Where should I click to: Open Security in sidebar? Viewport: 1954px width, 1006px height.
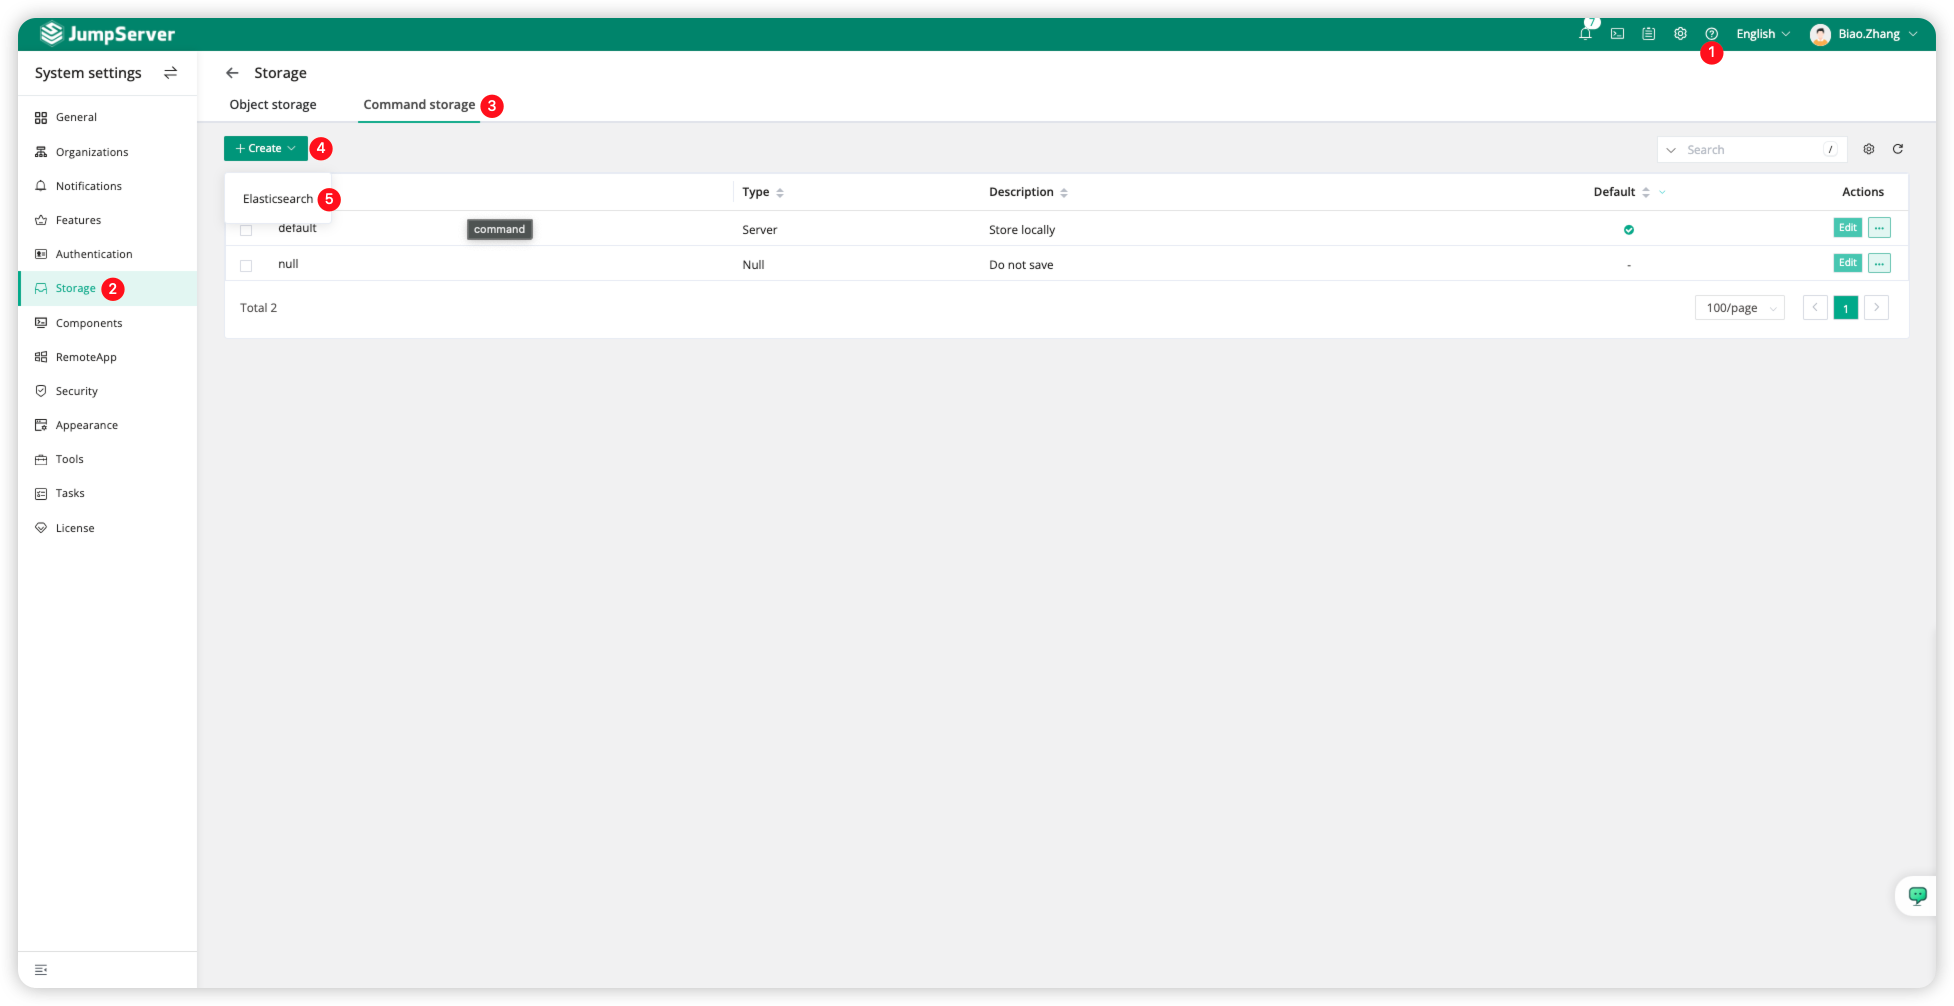coord(108,391)
